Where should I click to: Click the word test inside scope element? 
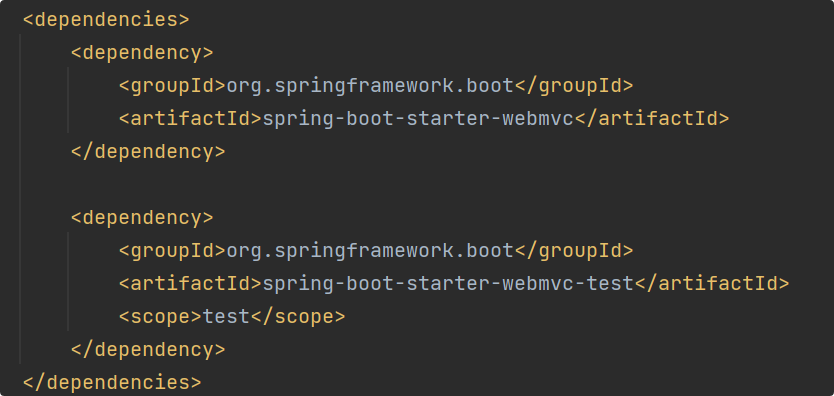(227, 317)
